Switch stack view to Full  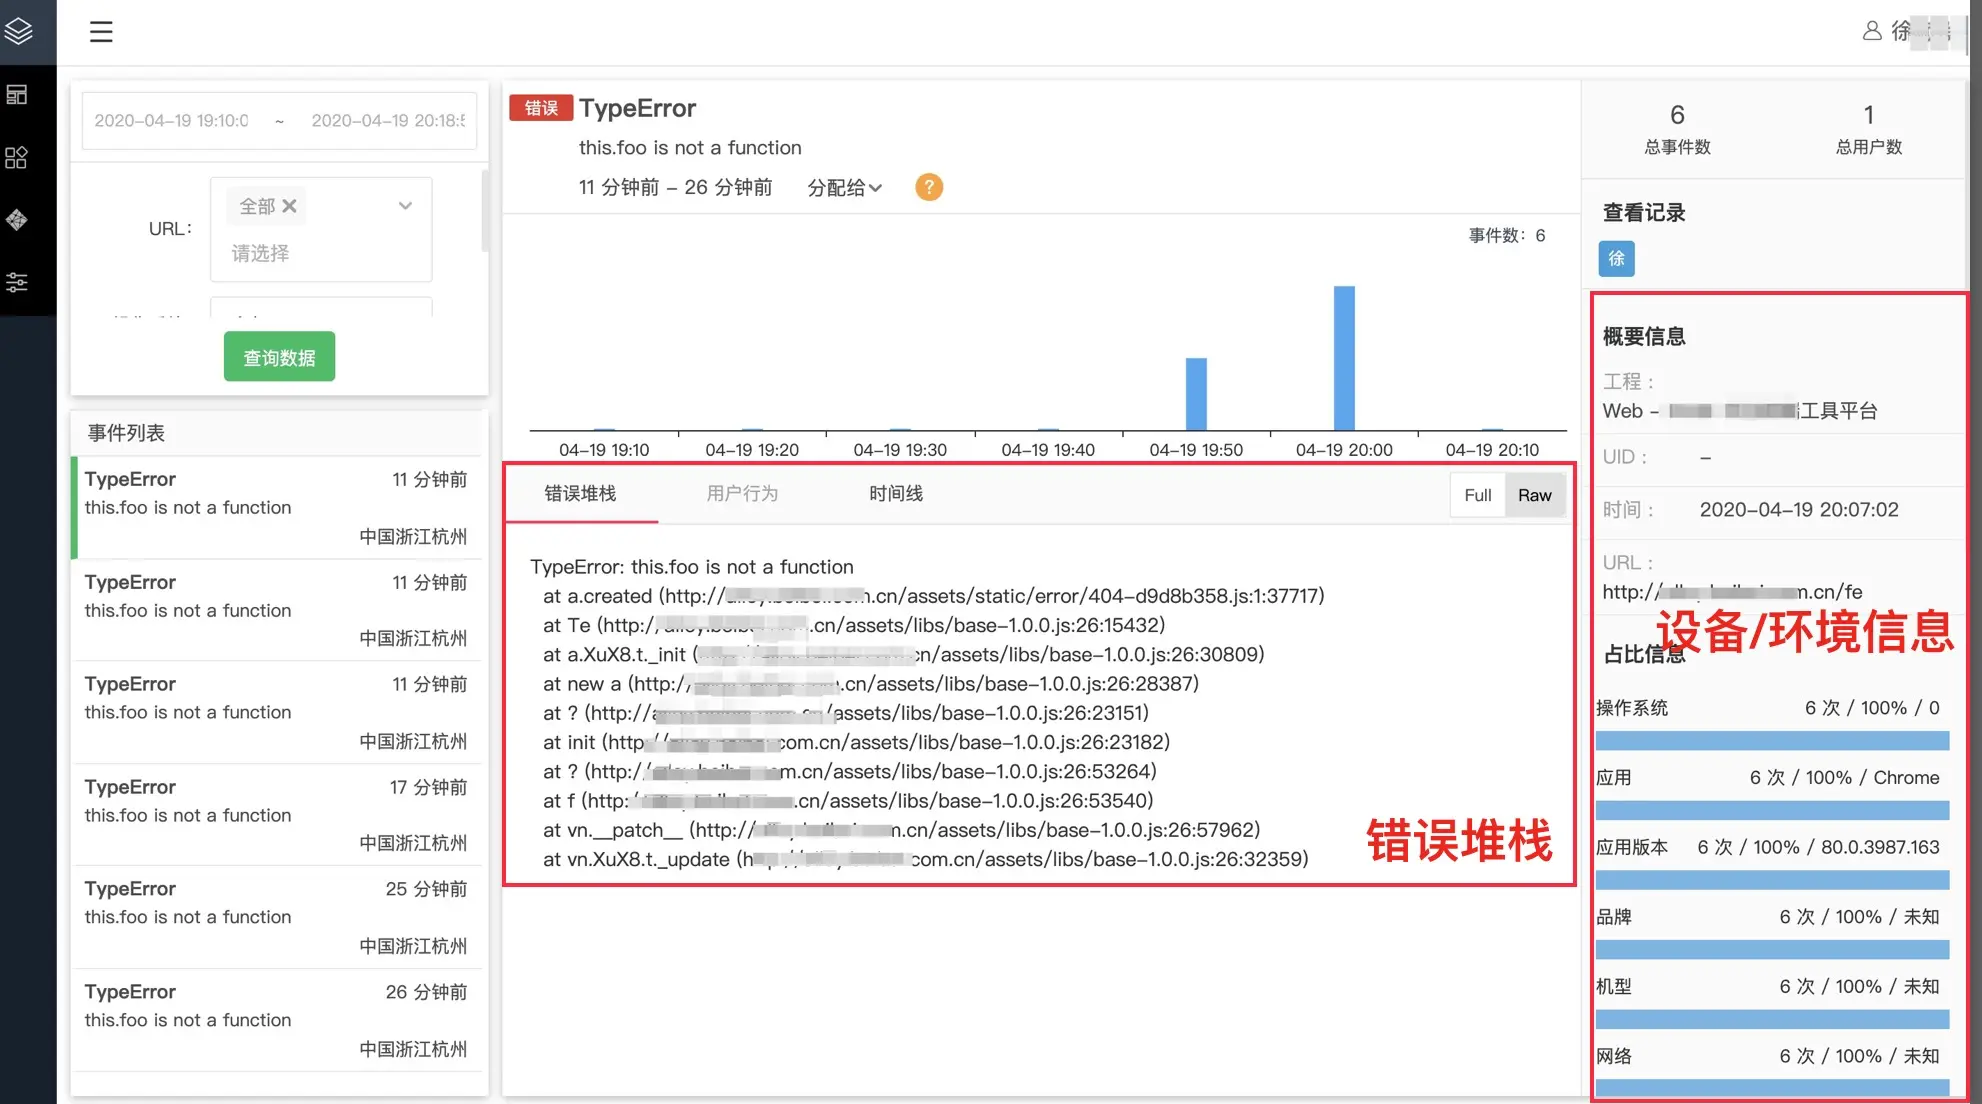tap(1477, 495)
